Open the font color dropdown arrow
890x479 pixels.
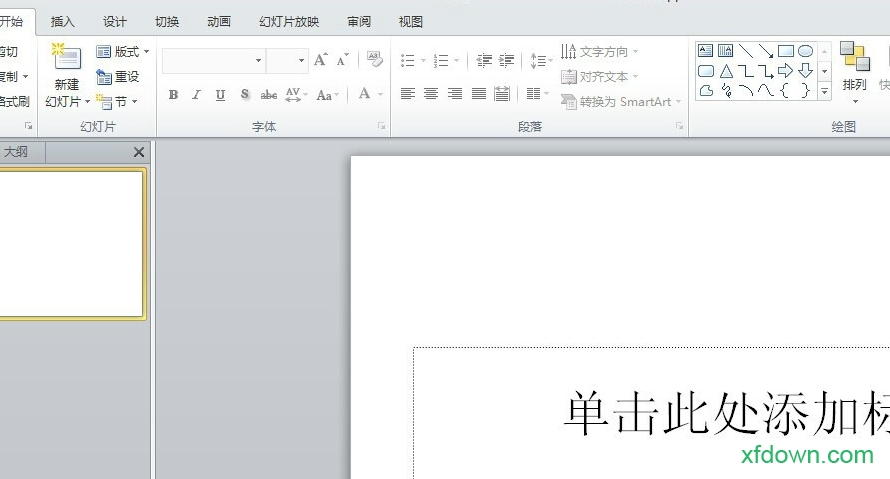[380, 94]
